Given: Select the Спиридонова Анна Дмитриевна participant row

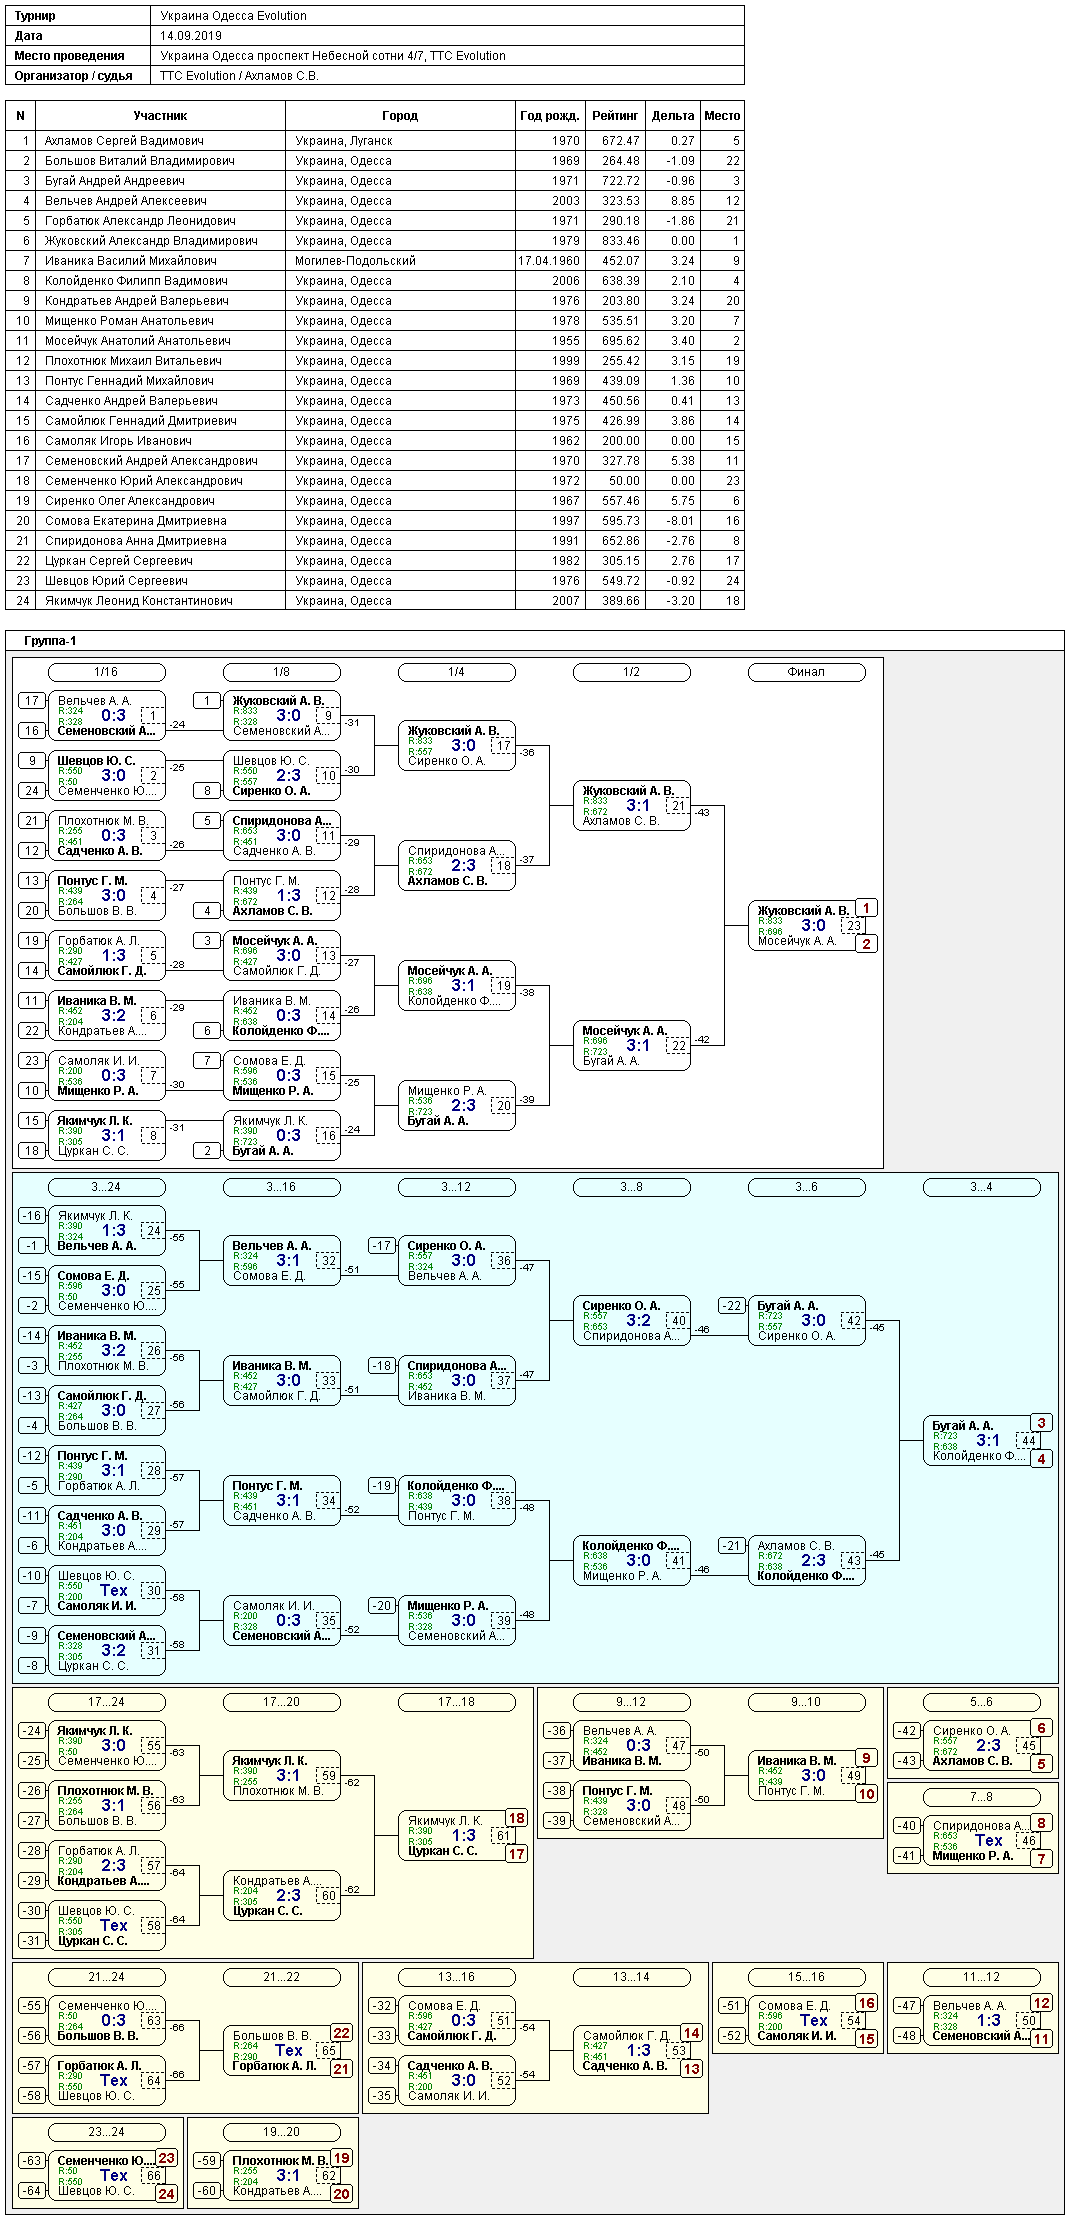Looking at the screenshot, I should [375, 541].
